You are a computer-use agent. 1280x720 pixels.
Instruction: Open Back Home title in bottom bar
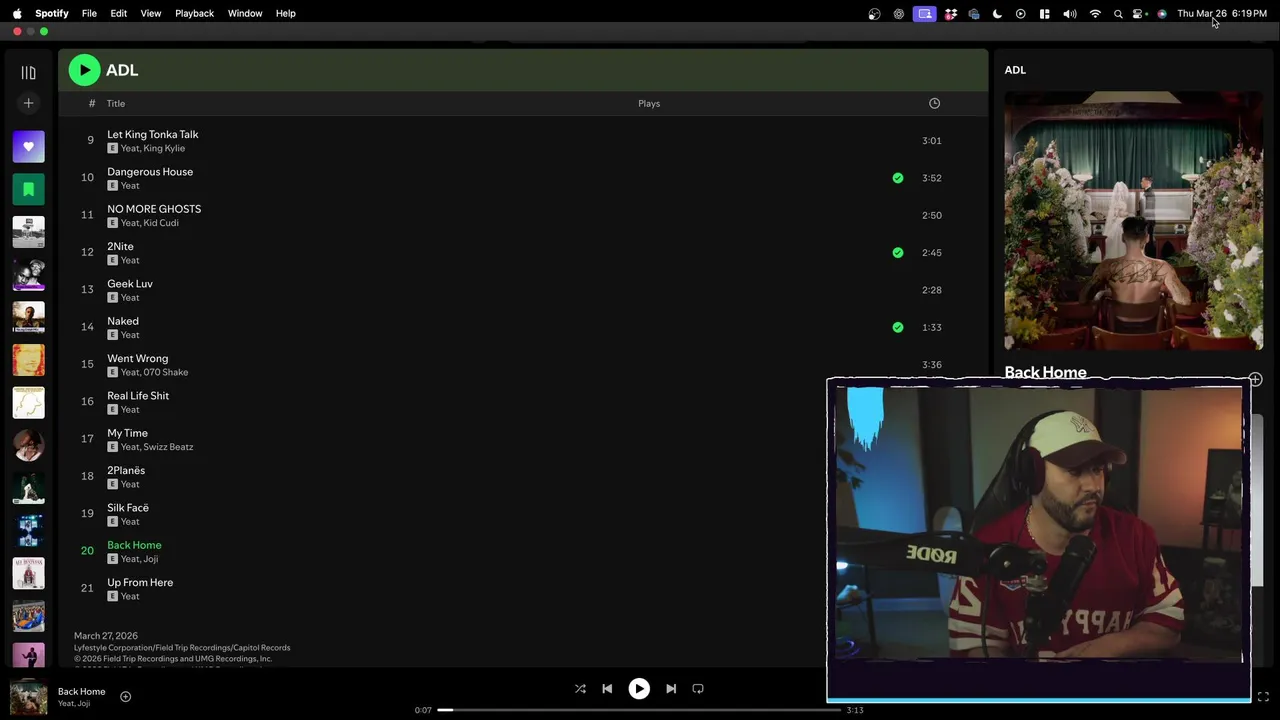click(81, 691)
